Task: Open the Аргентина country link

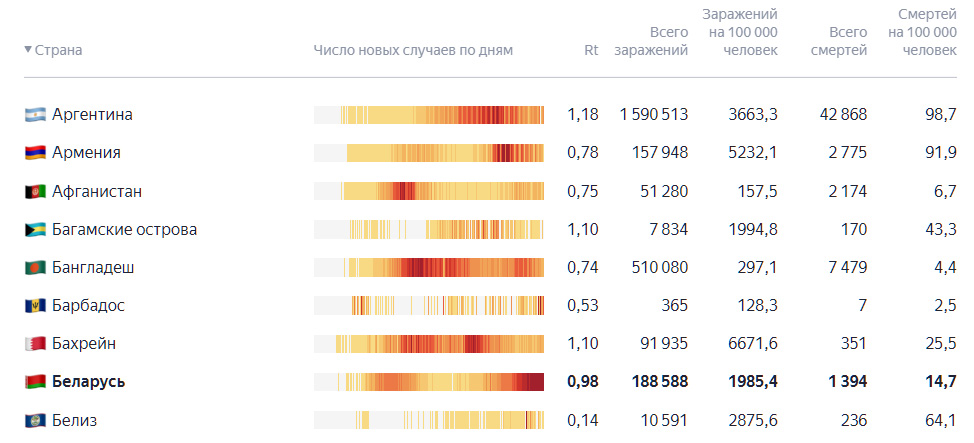Action: coord(92,115)
